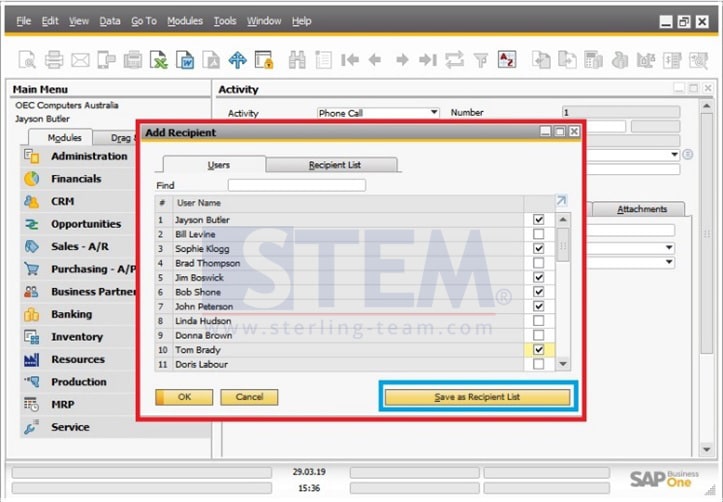Click the Find input field
This screenshot has width=723, height=502.
297,185
